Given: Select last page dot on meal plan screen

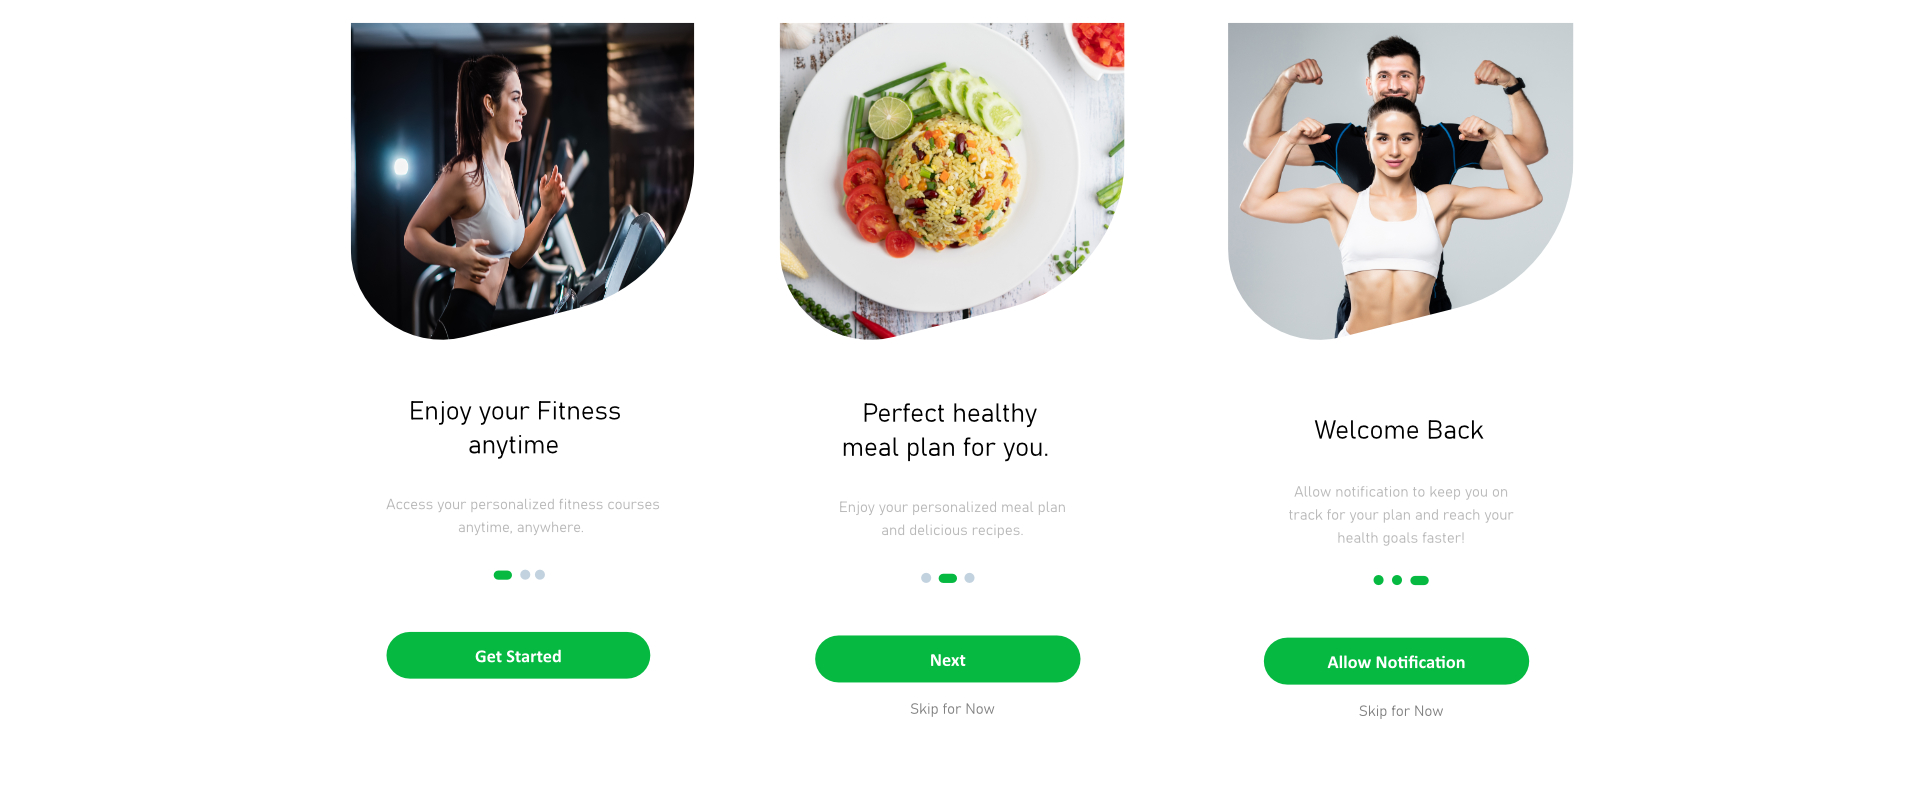Looking at the screenshot, I should (x=969, y=578).
